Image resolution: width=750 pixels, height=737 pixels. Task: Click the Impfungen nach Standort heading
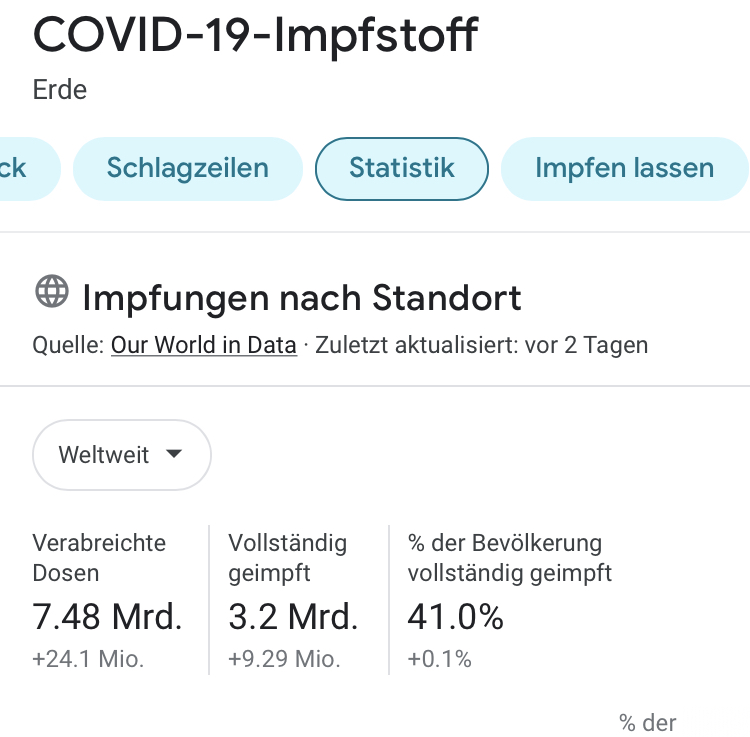302,298
